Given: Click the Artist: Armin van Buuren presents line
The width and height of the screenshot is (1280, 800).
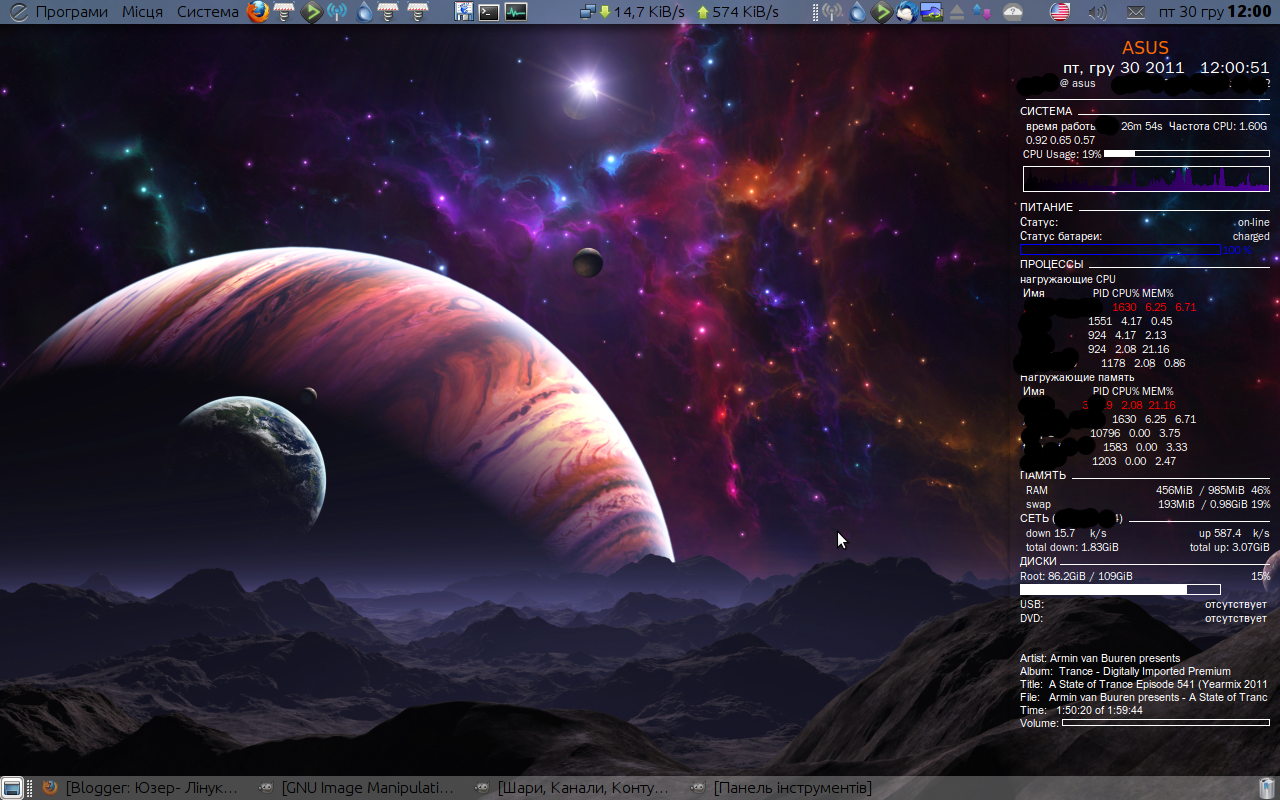Looking at the screenshot, I should click(x=1100, y=658).
